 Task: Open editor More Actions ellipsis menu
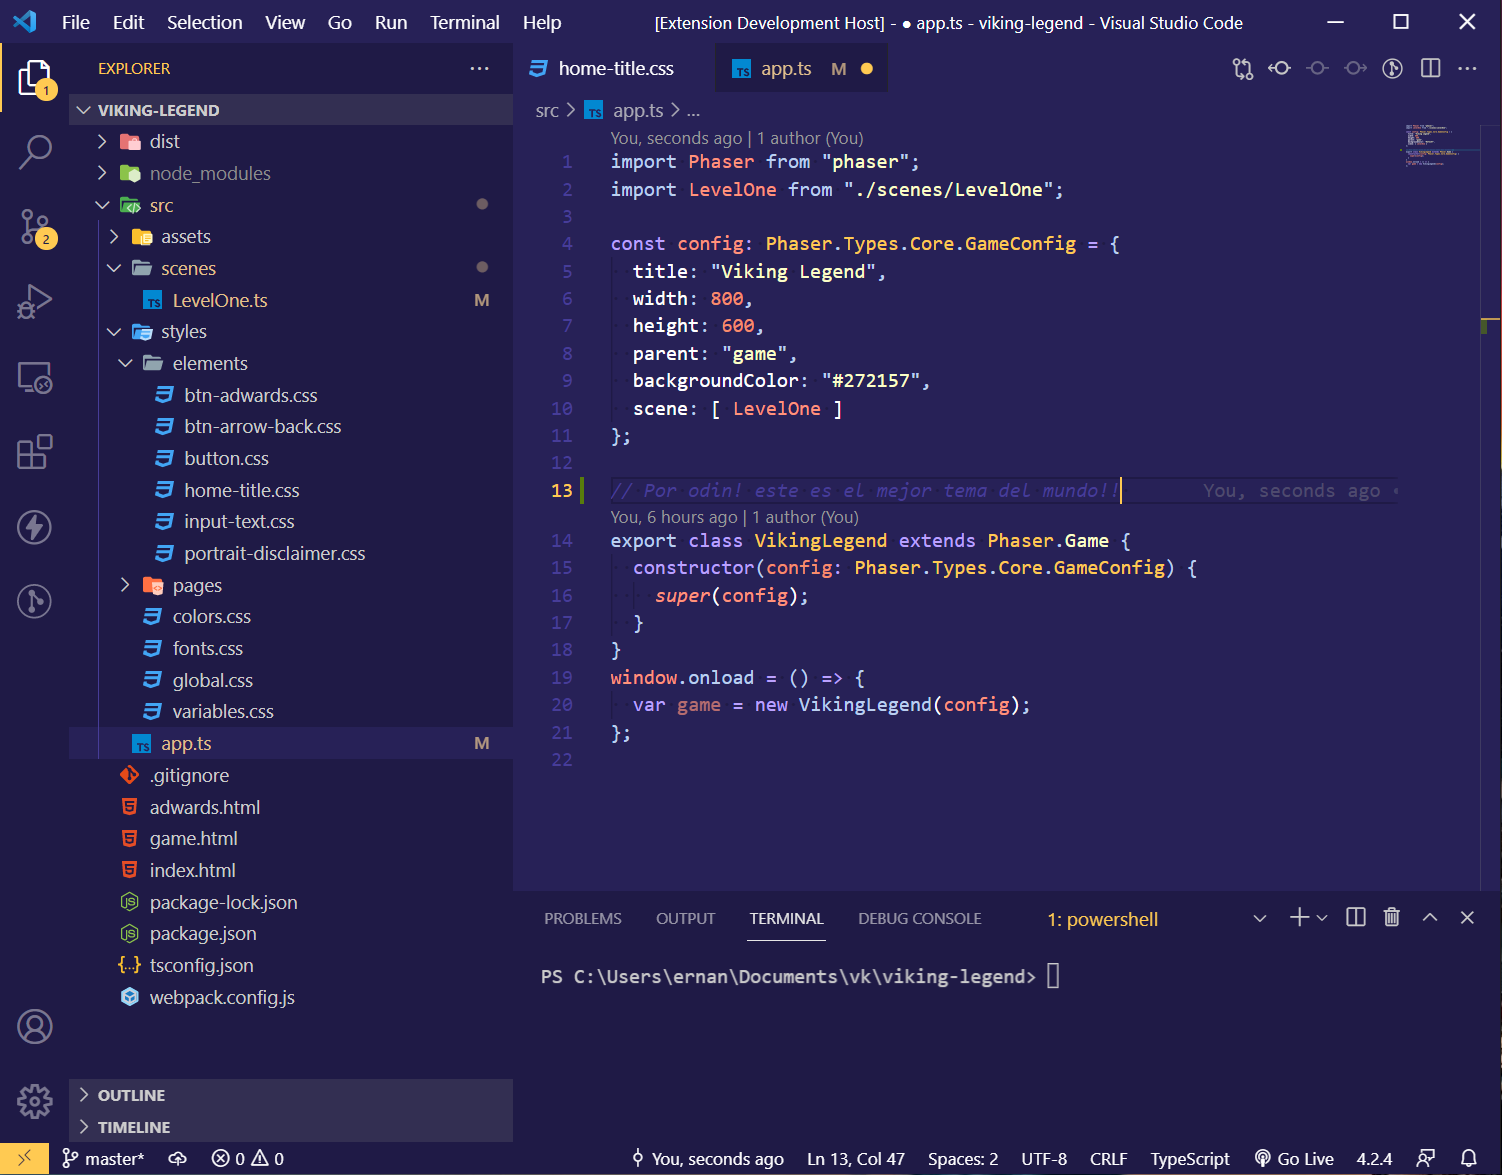coord(1467,68)
